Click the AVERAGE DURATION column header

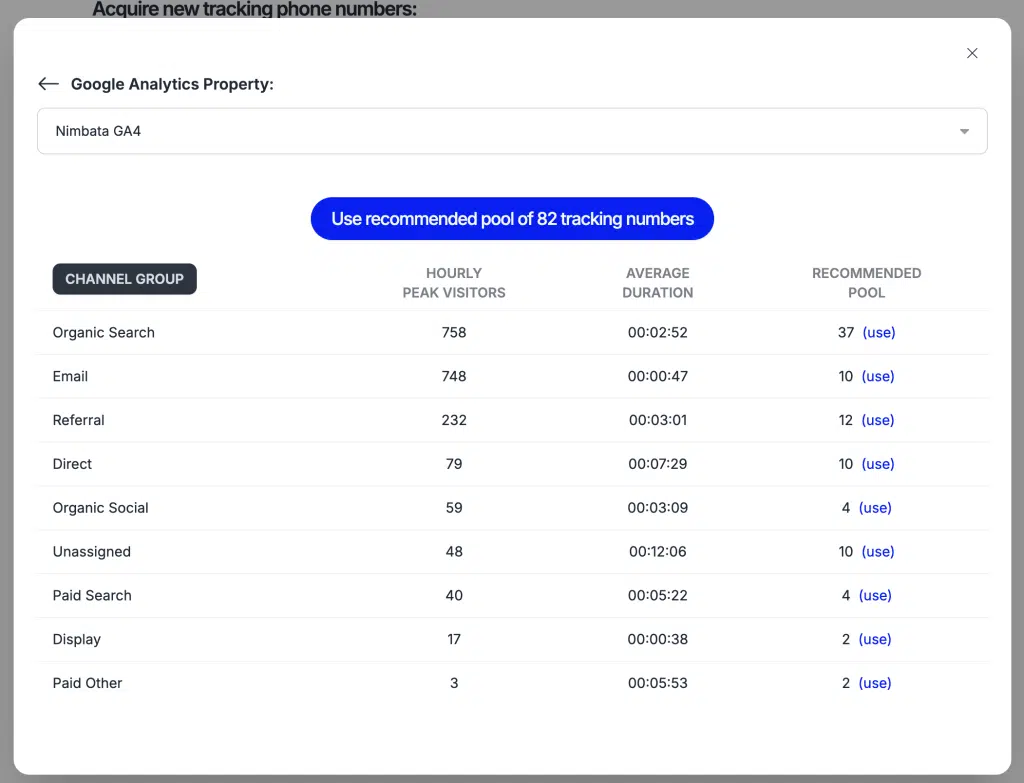(658, 283)
